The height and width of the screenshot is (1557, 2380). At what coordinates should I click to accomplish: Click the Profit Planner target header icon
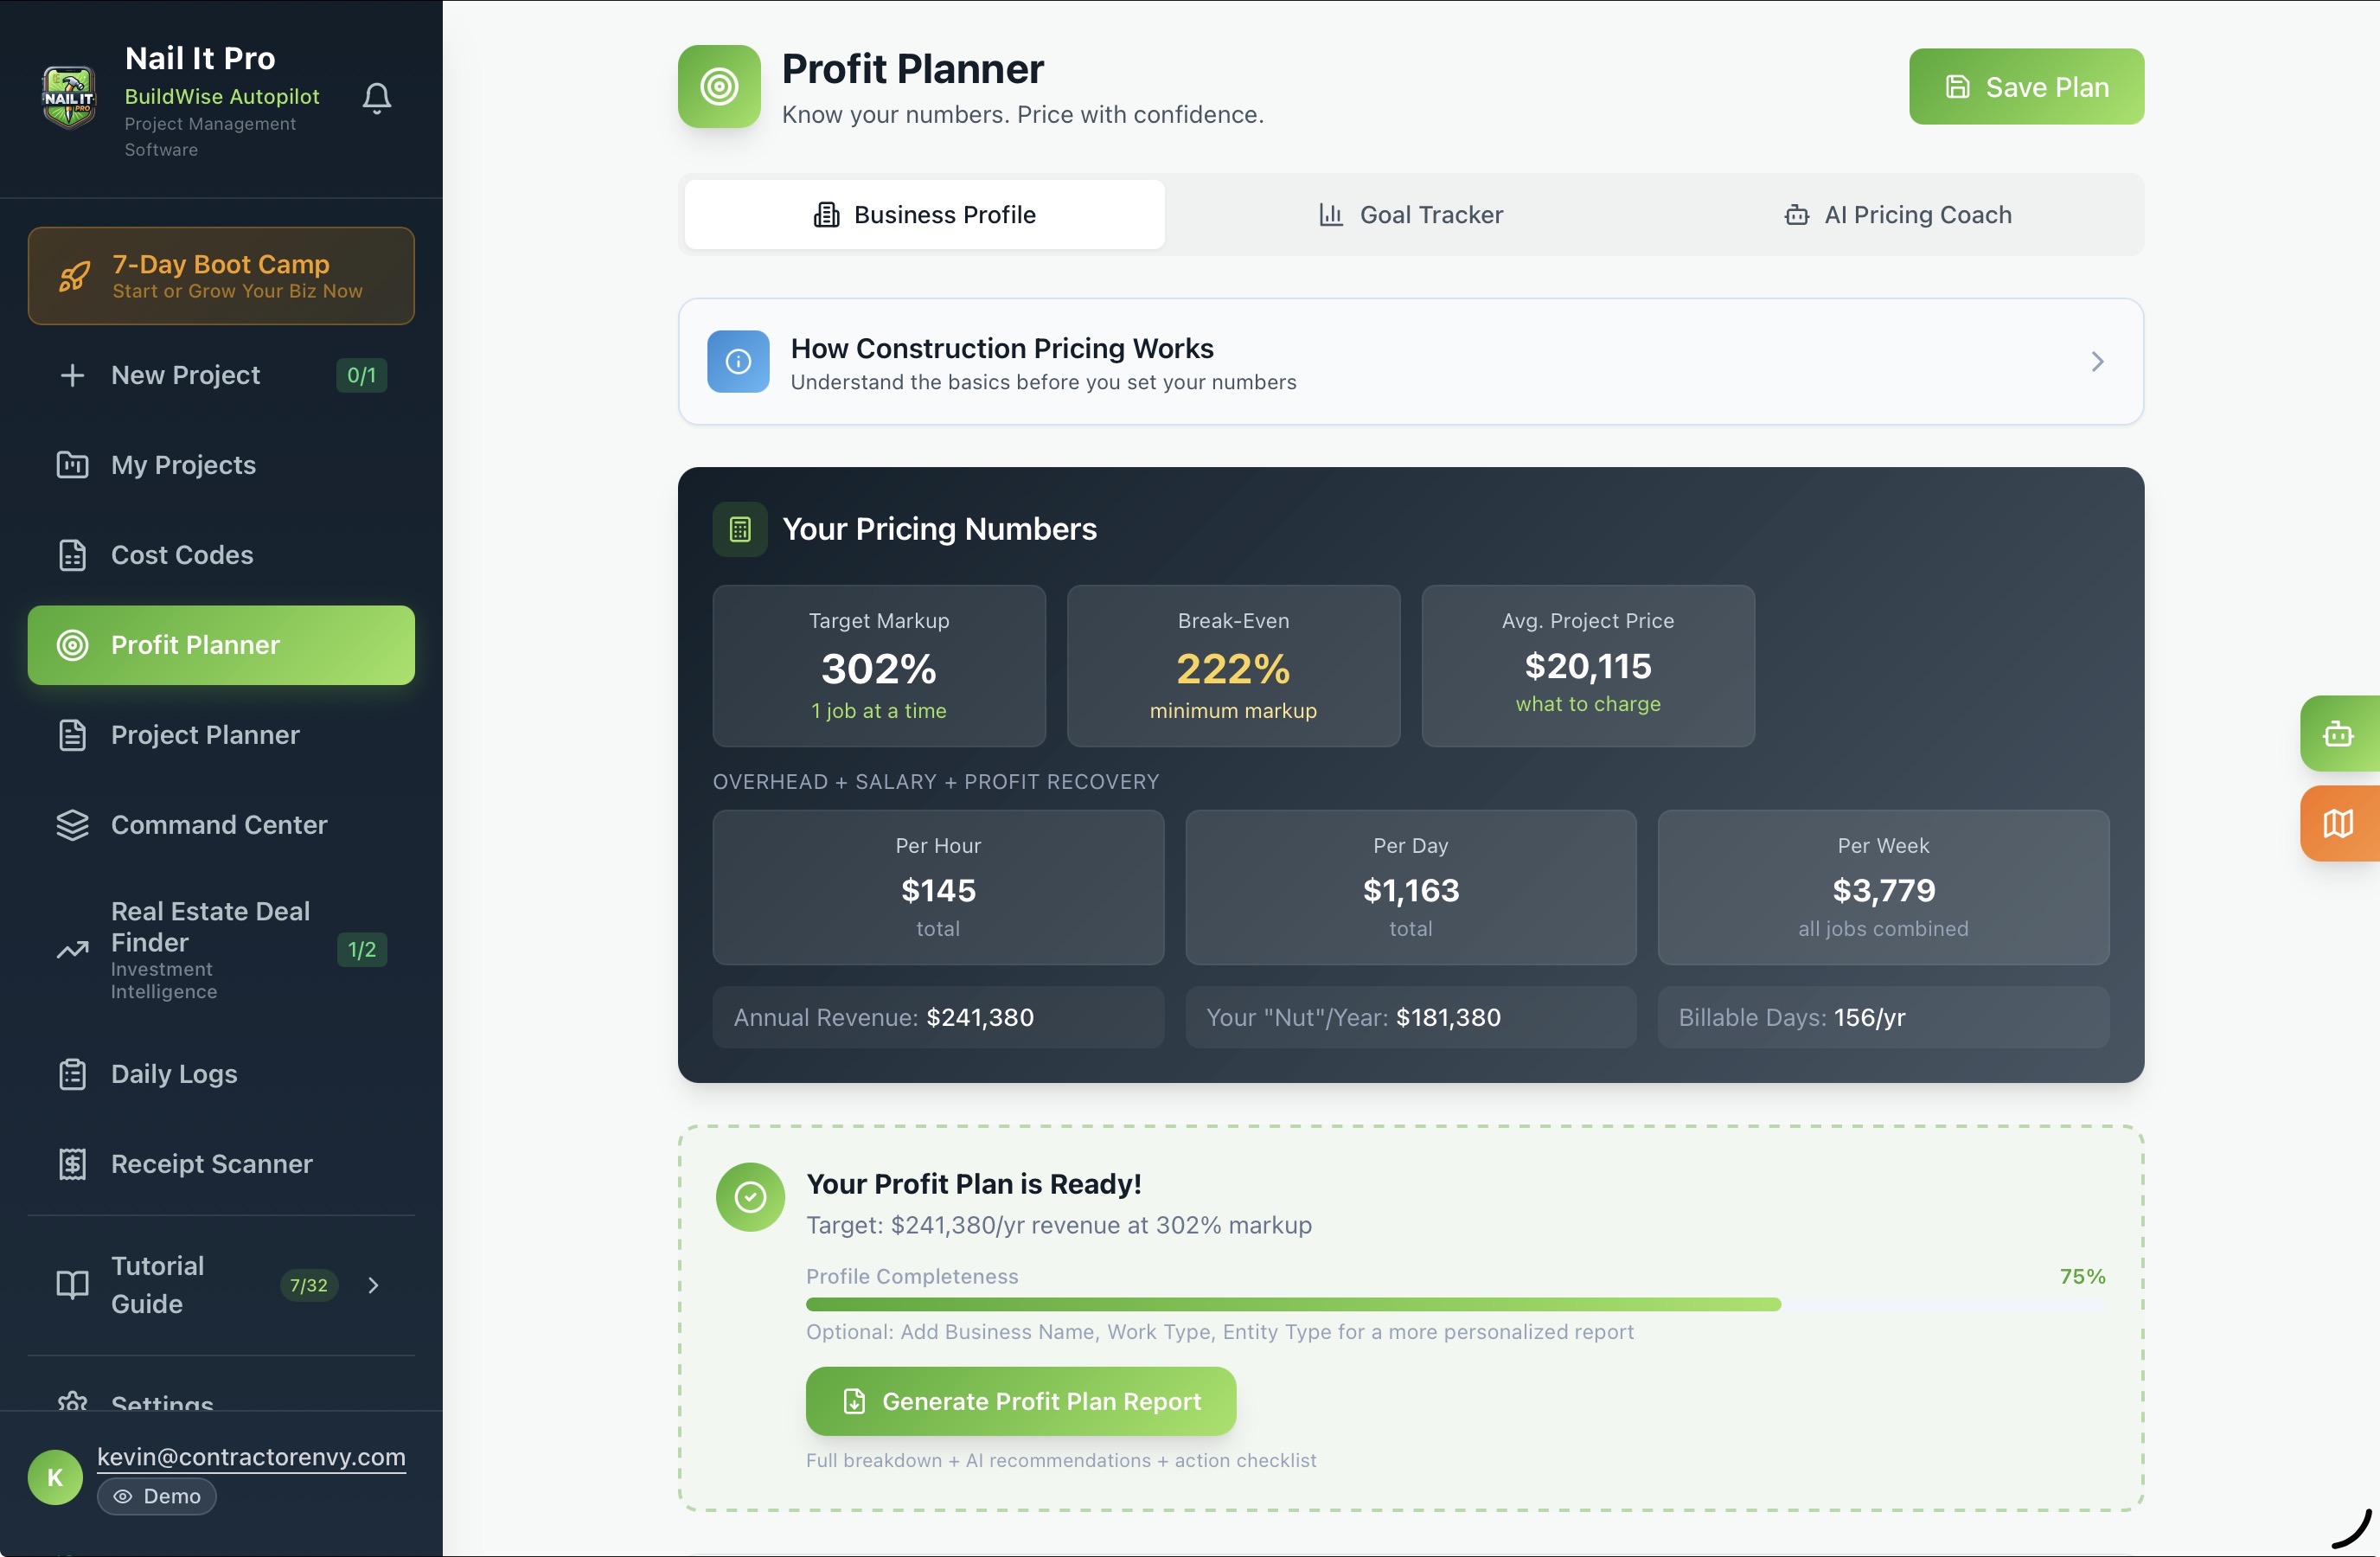[x=719, y=87]
